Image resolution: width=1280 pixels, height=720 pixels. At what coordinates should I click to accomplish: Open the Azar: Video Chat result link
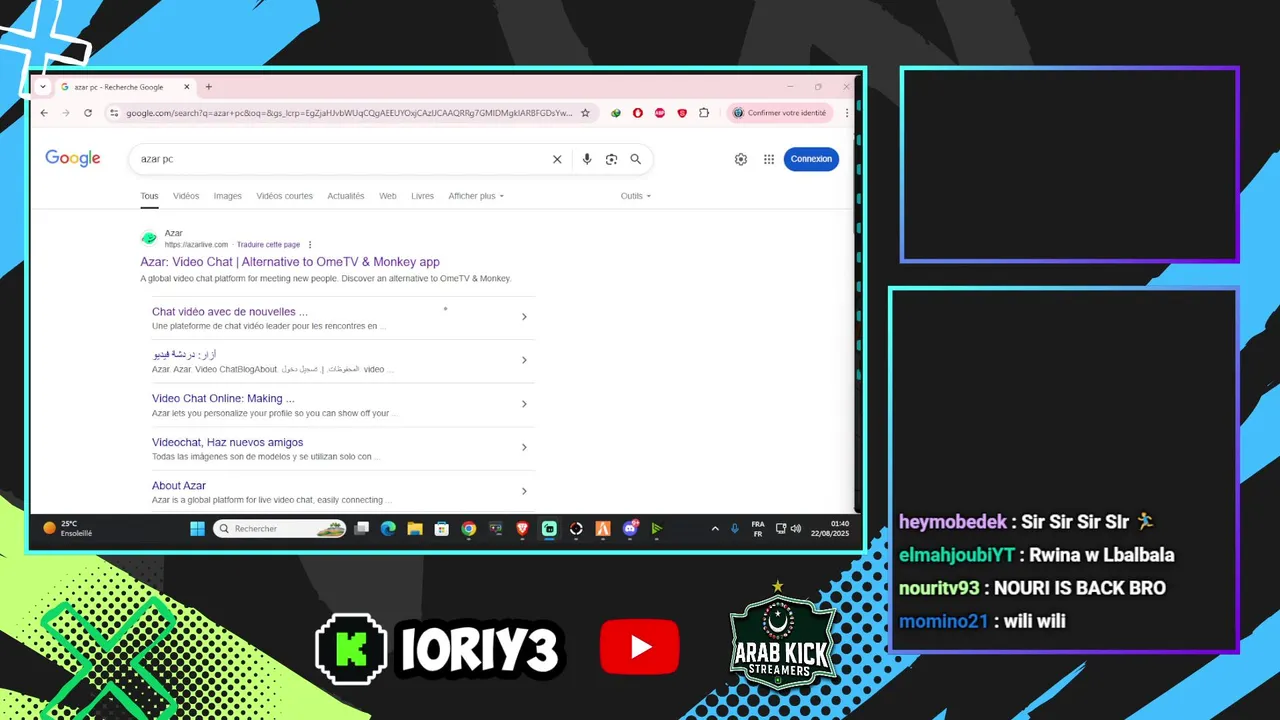click(x=290, y=262)
